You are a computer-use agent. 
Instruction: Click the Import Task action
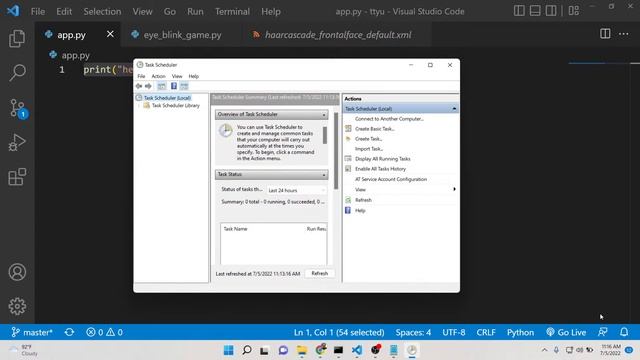click(369, 149)
